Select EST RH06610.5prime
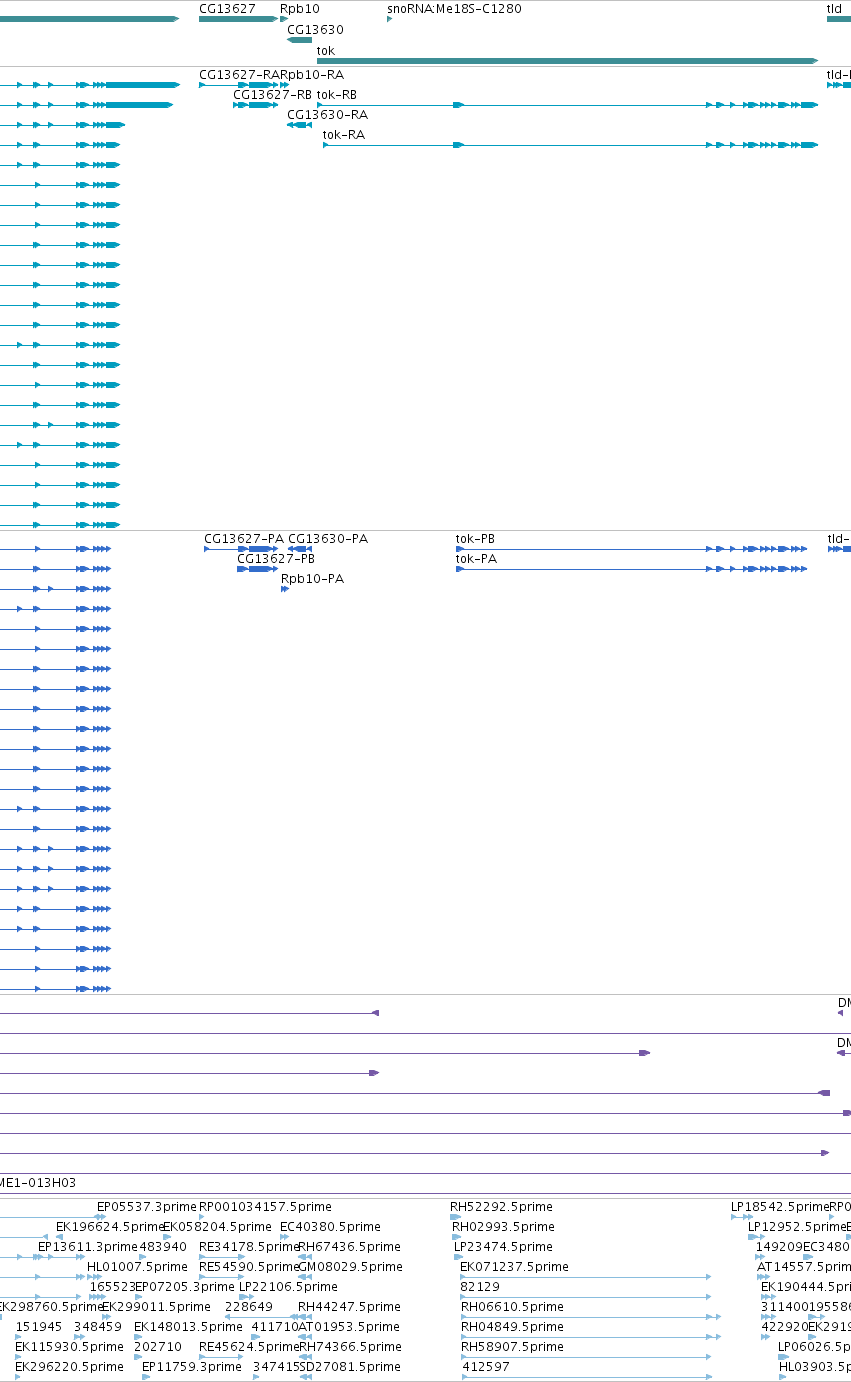 (512, 1307)
